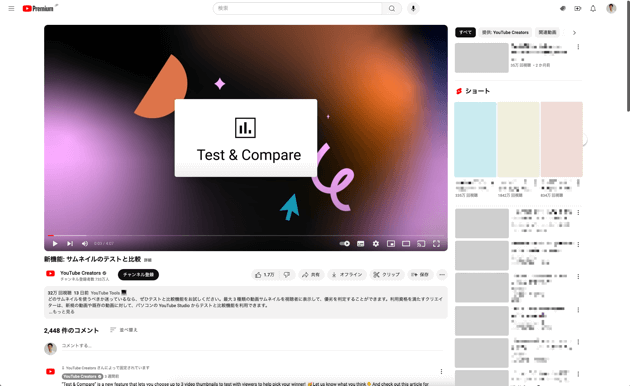Share the video with 共有 button

tap(311, 275)
